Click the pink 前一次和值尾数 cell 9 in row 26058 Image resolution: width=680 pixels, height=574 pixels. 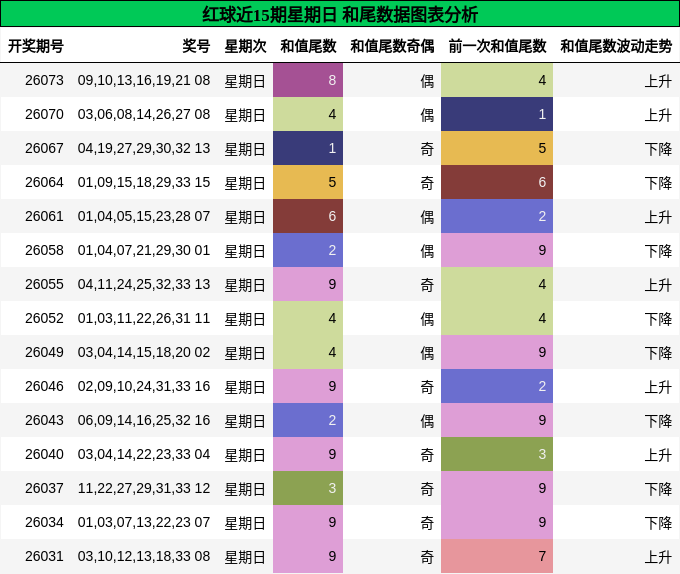click(497, 250)
